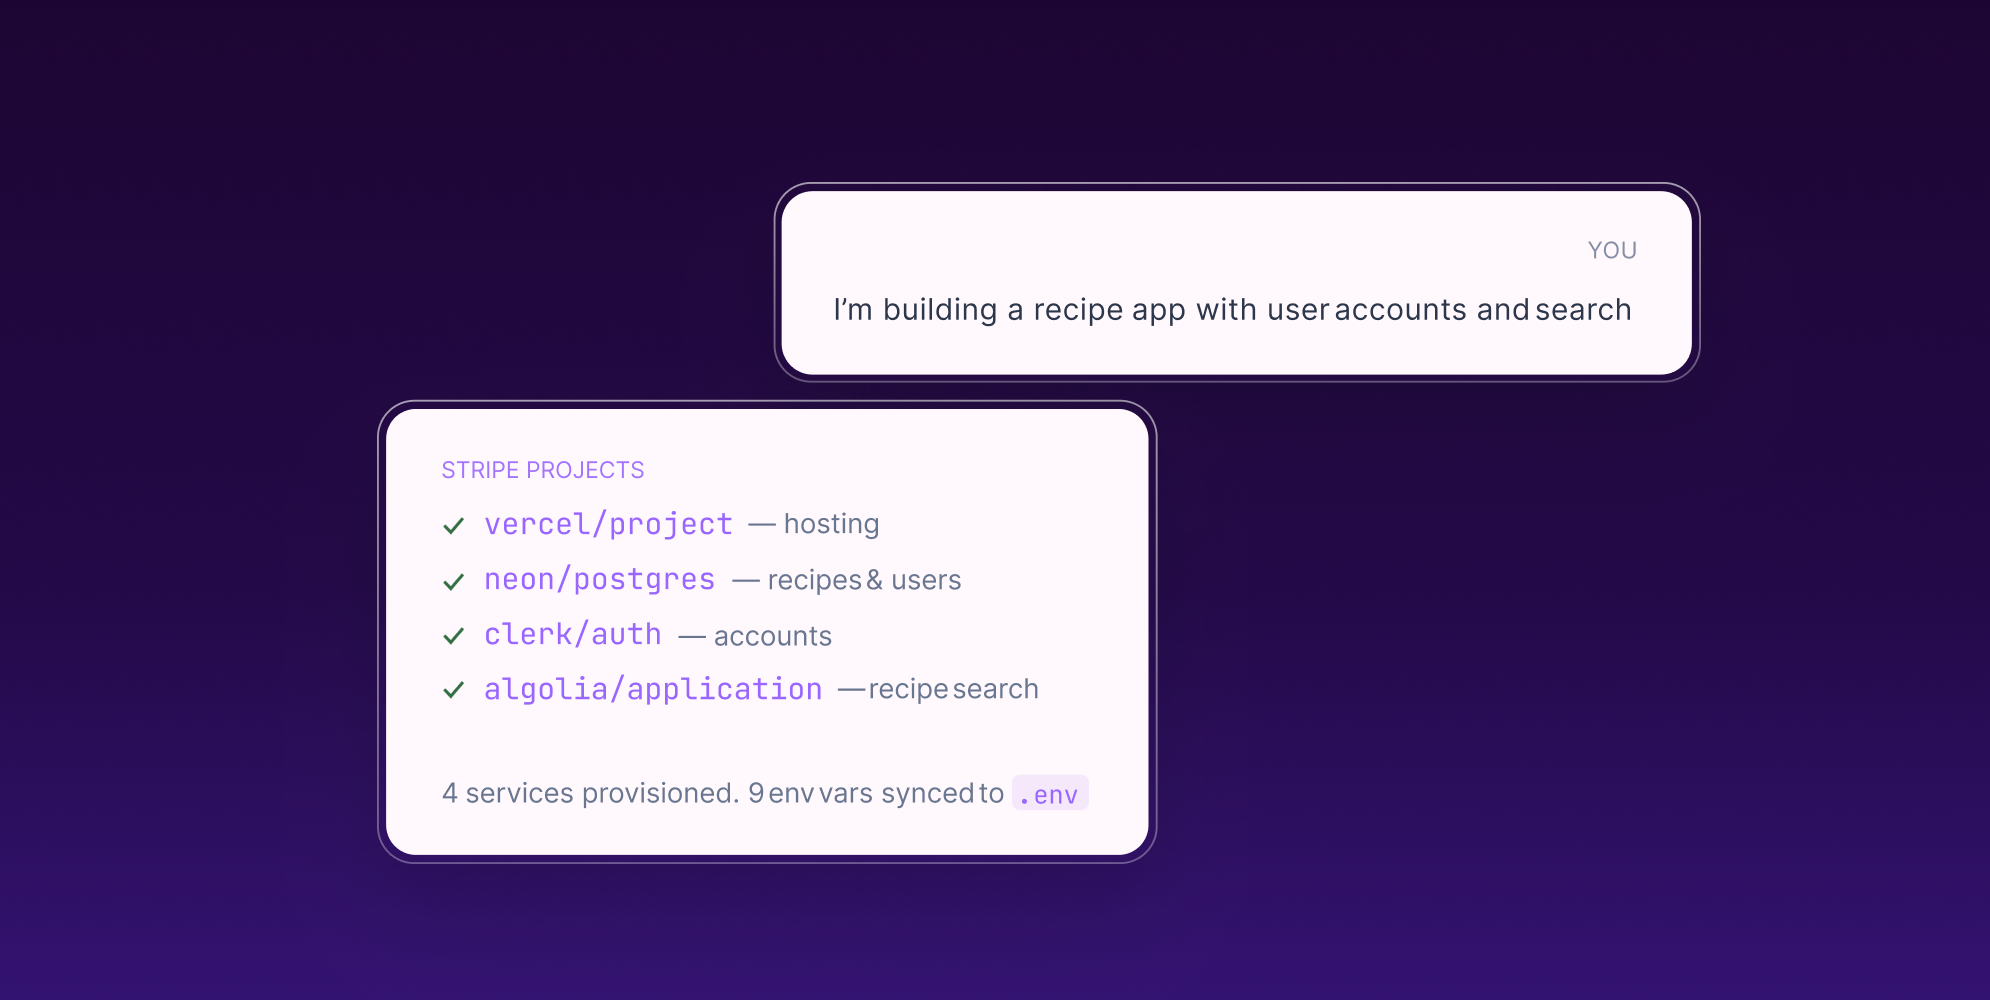This screenshot has width=1990, height=1000.
Task: Click the checkmark beside vercel/project
Action: 453,526
